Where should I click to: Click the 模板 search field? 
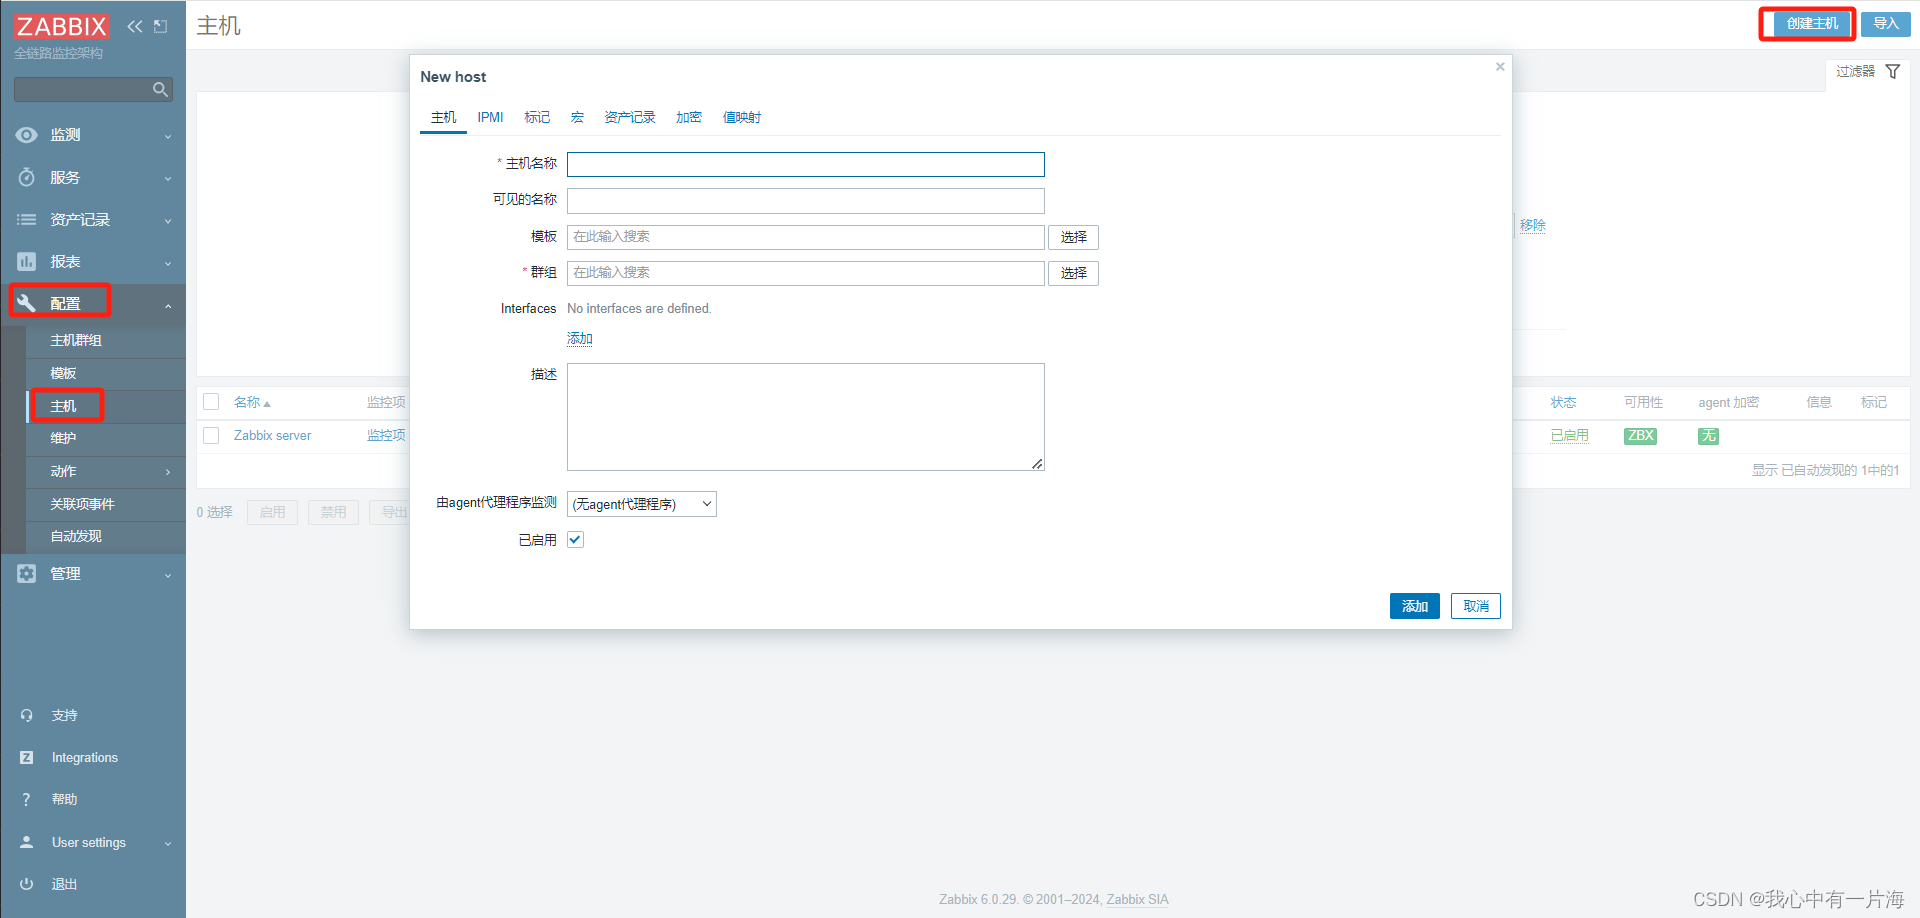(x=806, y=237)
